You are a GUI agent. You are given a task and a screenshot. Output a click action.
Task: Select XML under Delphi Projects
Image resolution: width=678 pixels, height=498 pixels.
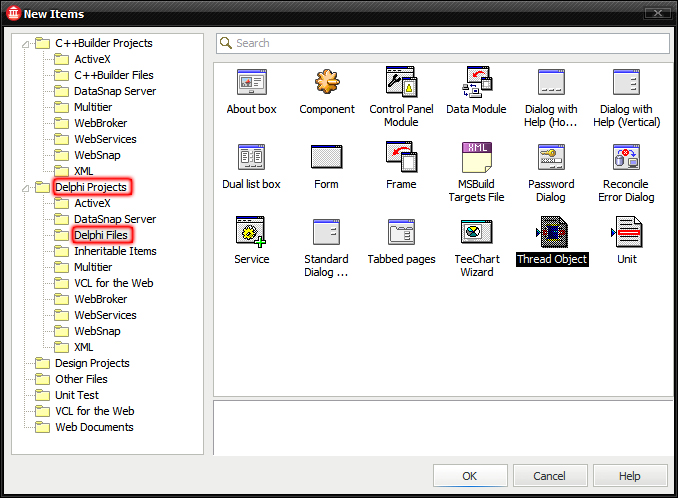[x=83, y=347]
